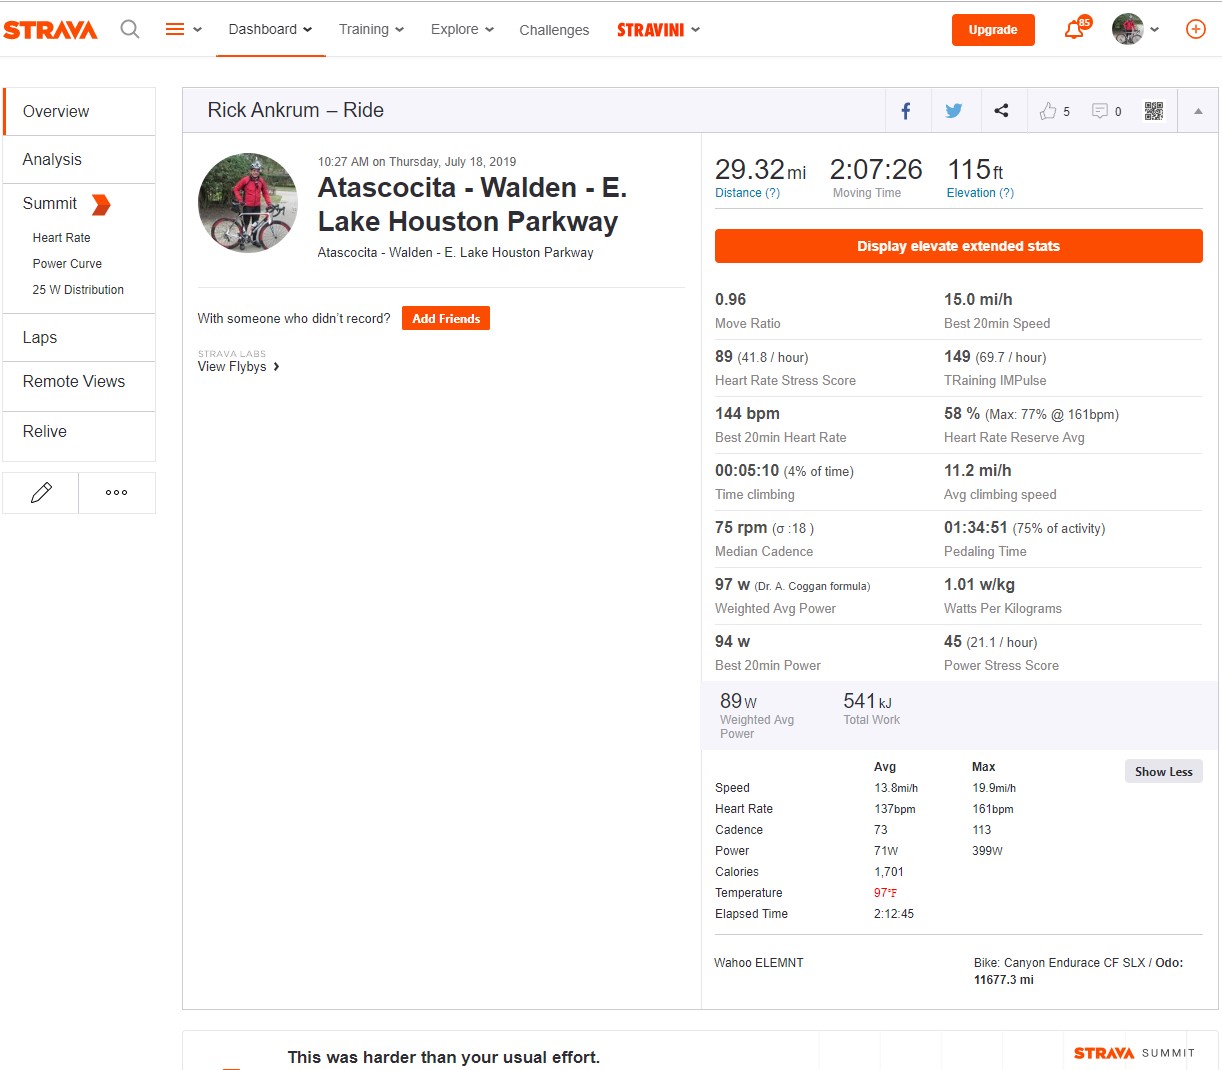Open the search magnifier icon
Screen dimensions: 1222x1070
tap(130, 29)
